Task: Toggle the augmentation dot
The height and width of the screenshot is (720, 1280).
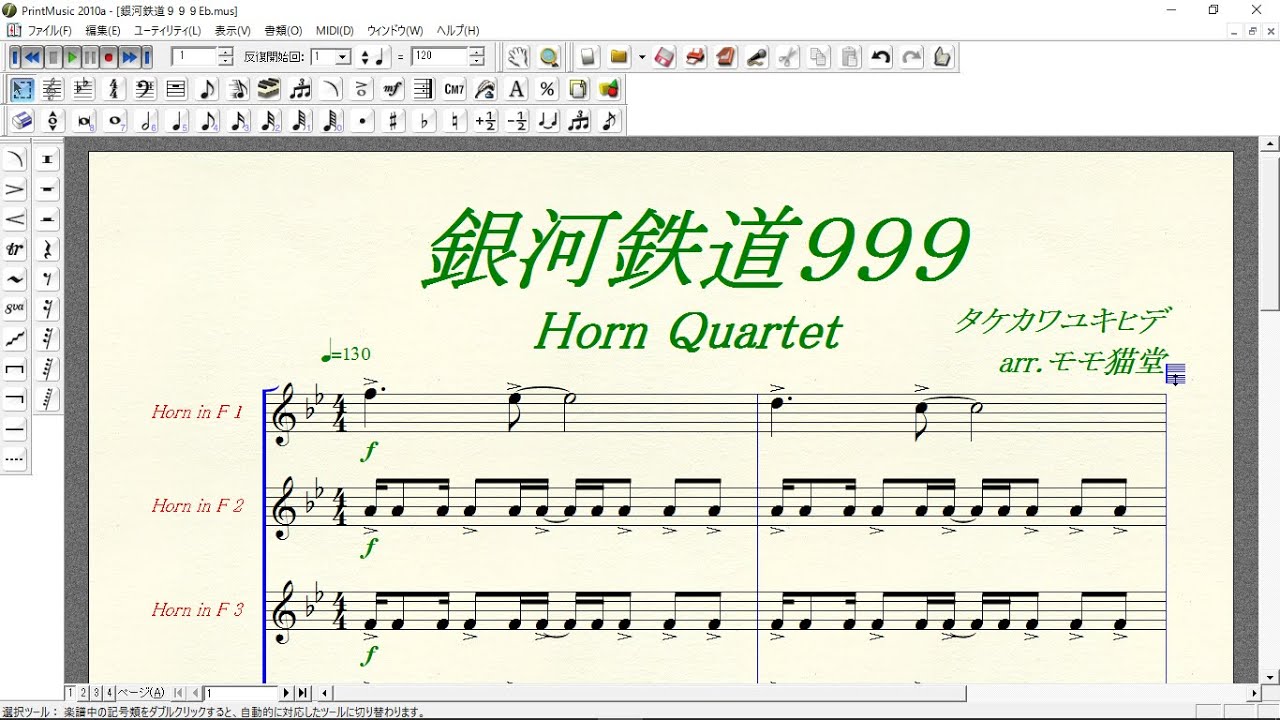Action: 363,121
